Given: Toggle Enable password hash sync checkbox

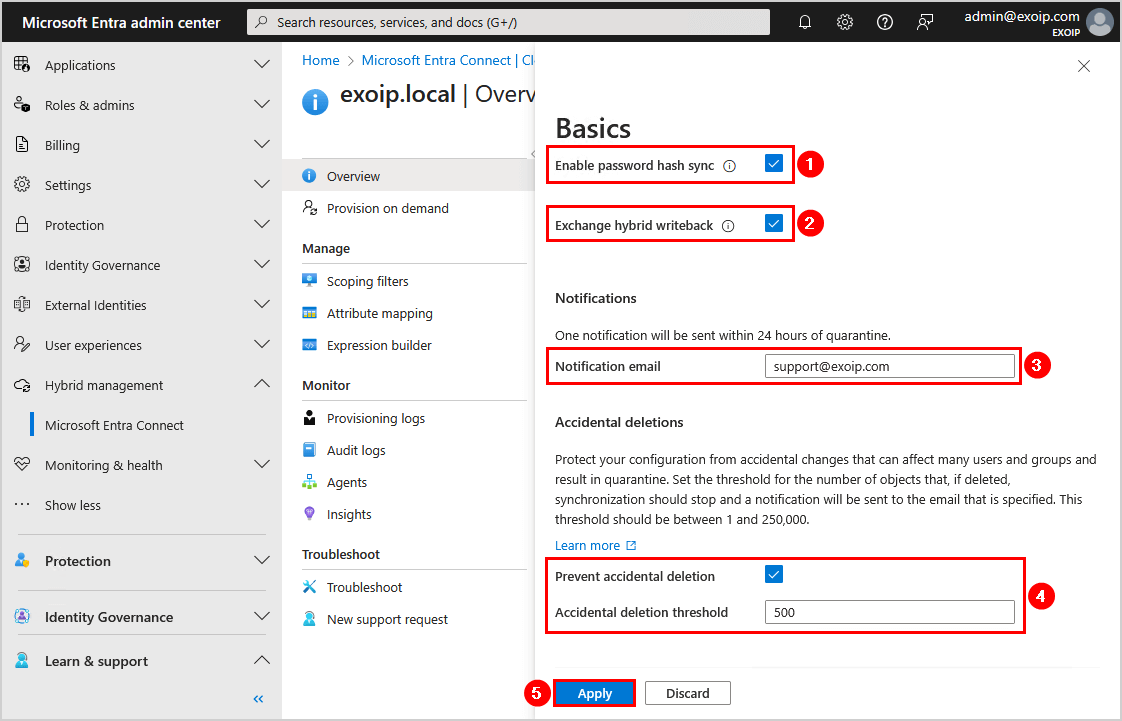Looking at the screenshot, I should click(x=774, y=164).
